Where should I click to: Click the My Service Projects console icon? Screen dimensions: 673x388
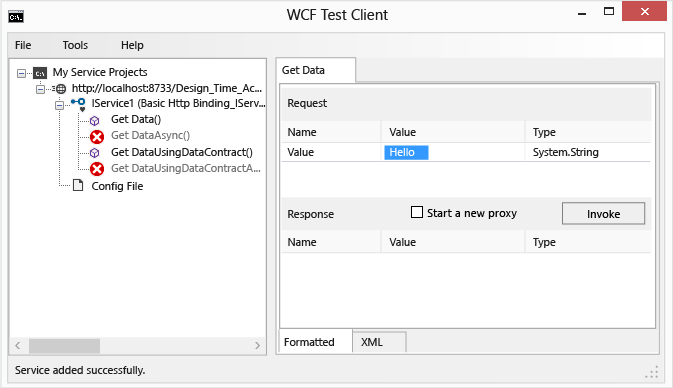coord(40,73)
